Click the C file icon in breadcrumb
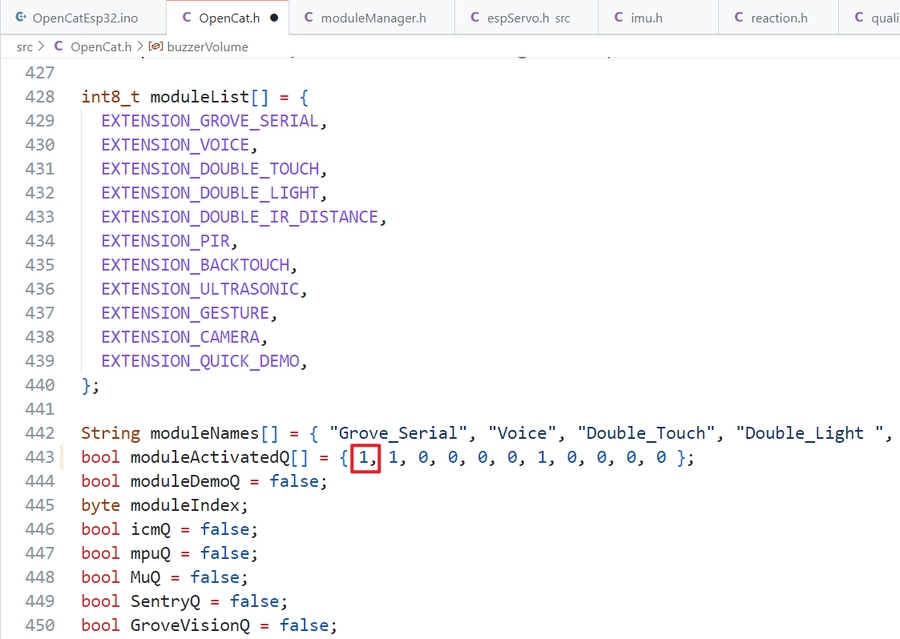 (x=58, y=47)
